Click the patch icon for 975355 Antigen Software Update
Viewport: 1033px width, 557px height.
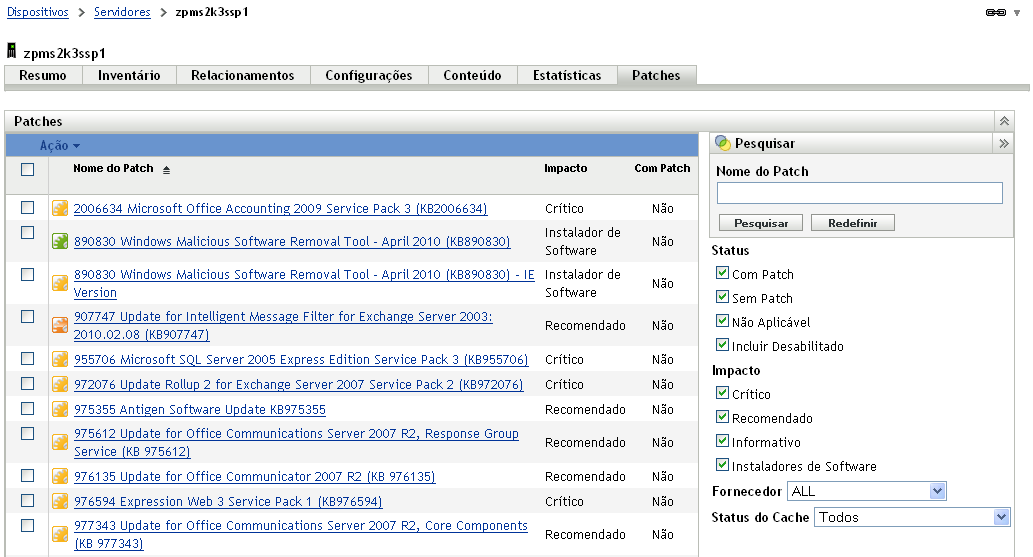tap(60, 409)
